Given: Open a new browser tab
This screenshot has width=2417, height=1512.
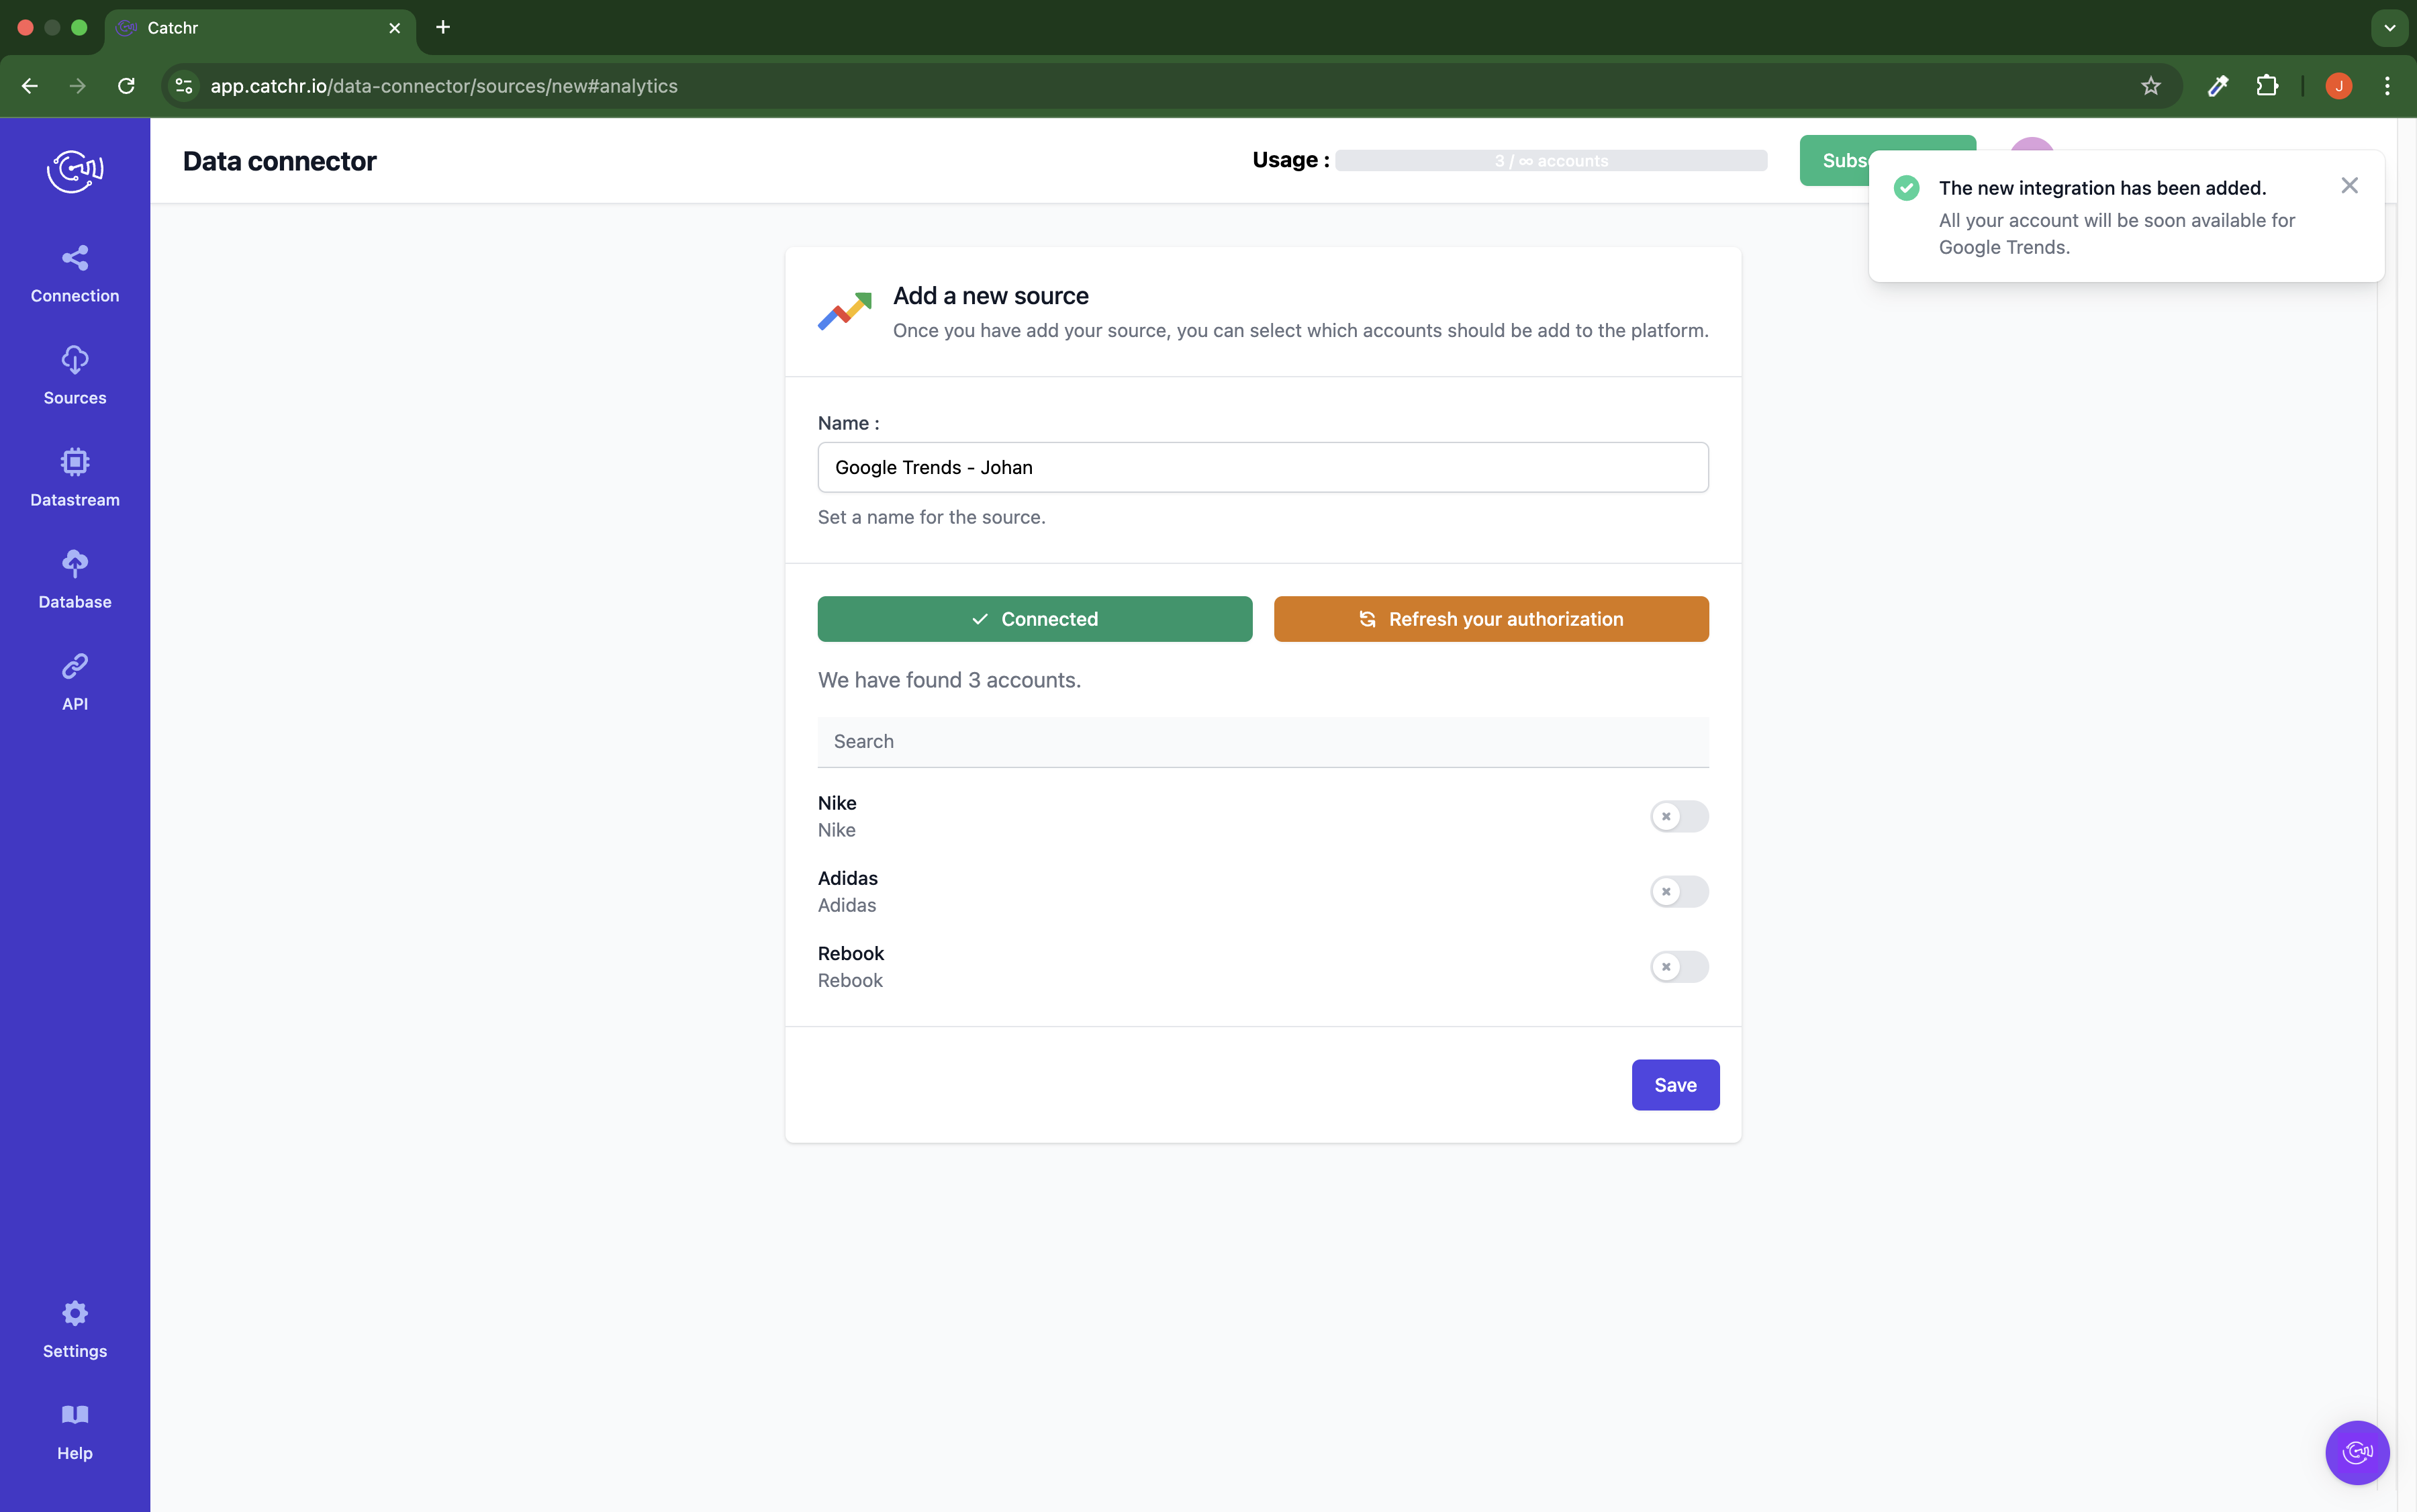Looking at the screenshot, I should point(443,27).
